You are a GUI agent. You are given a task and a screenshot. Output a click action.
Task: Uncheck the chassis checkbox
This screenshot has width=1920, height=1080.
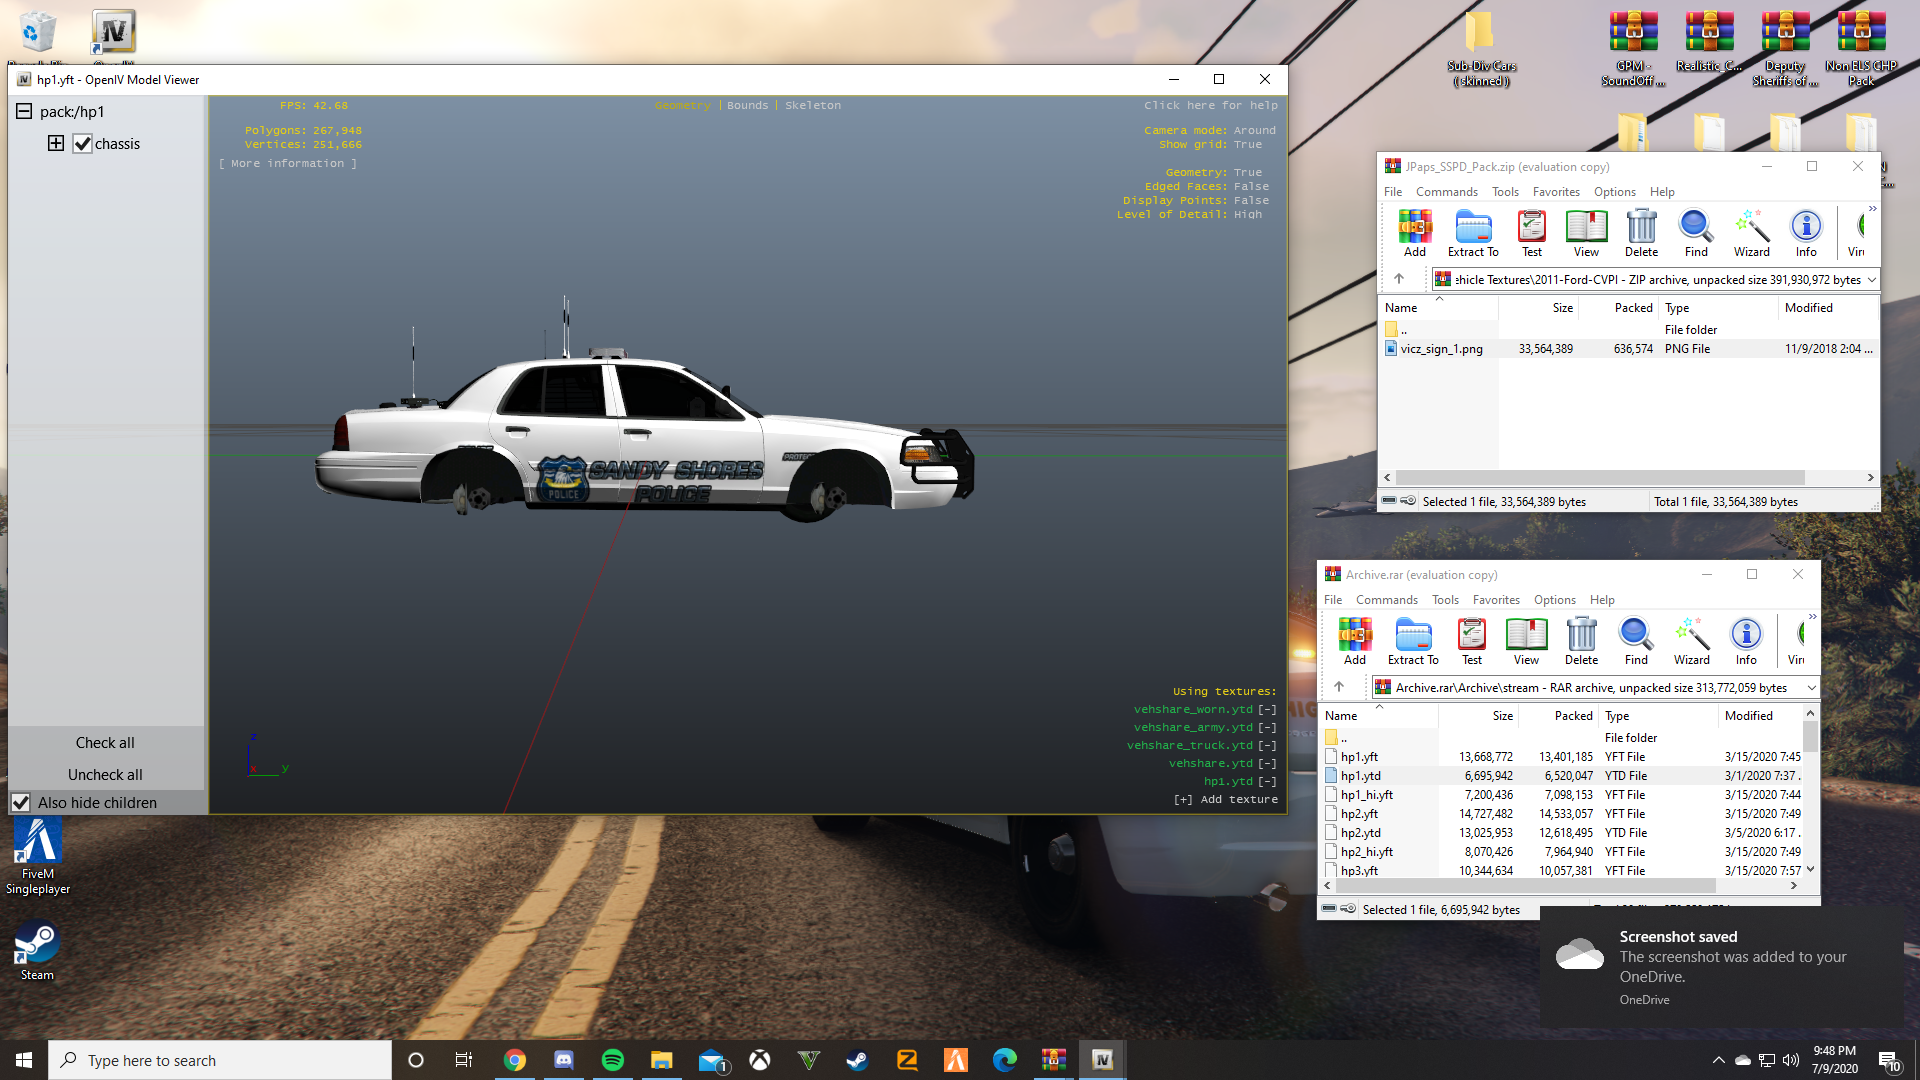[x=83, y=144]
